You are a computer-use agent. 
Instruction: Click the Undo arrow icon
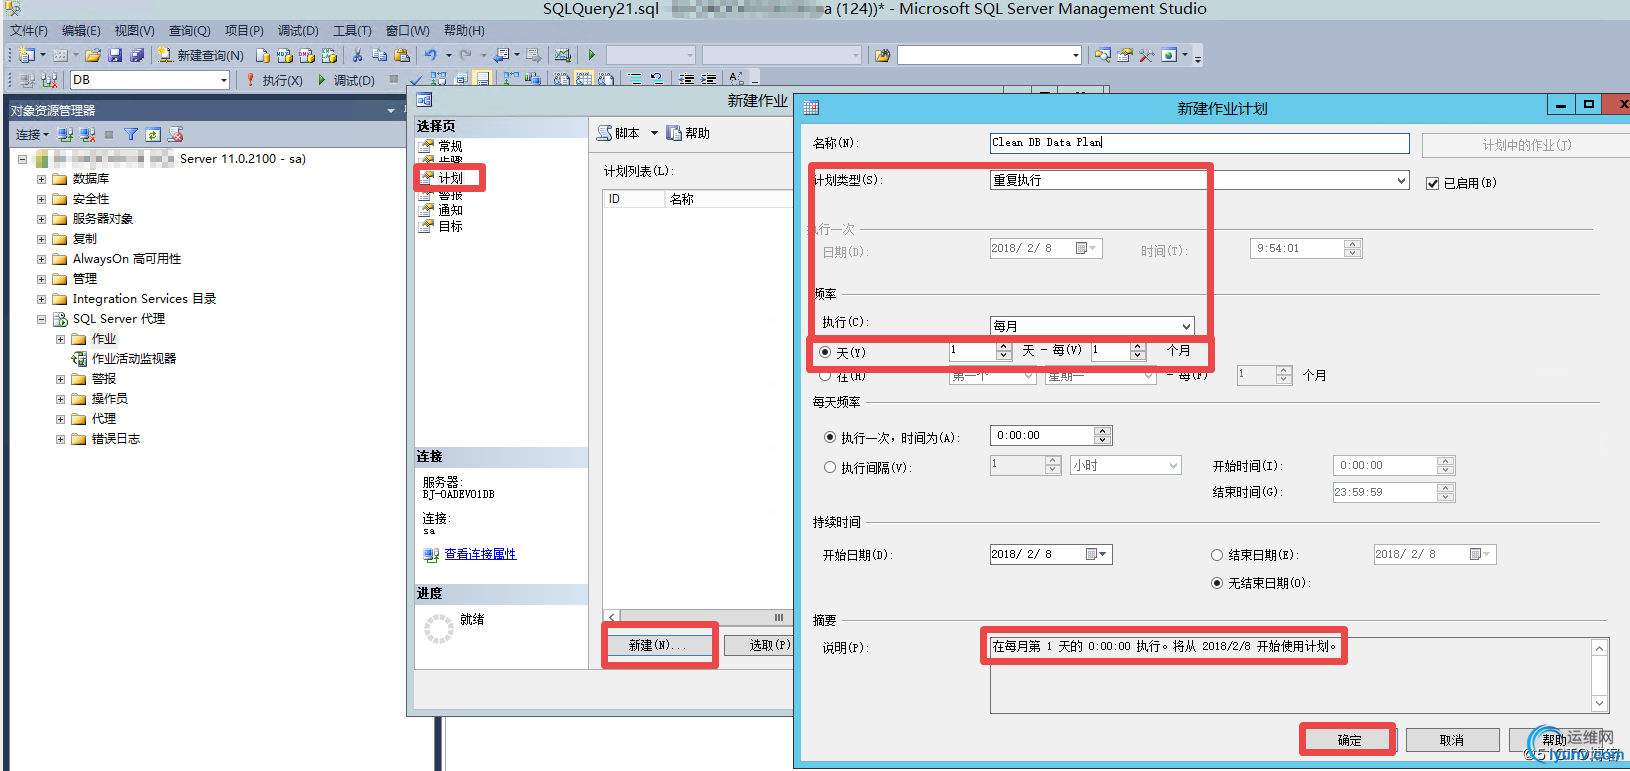tap(430, 55)
